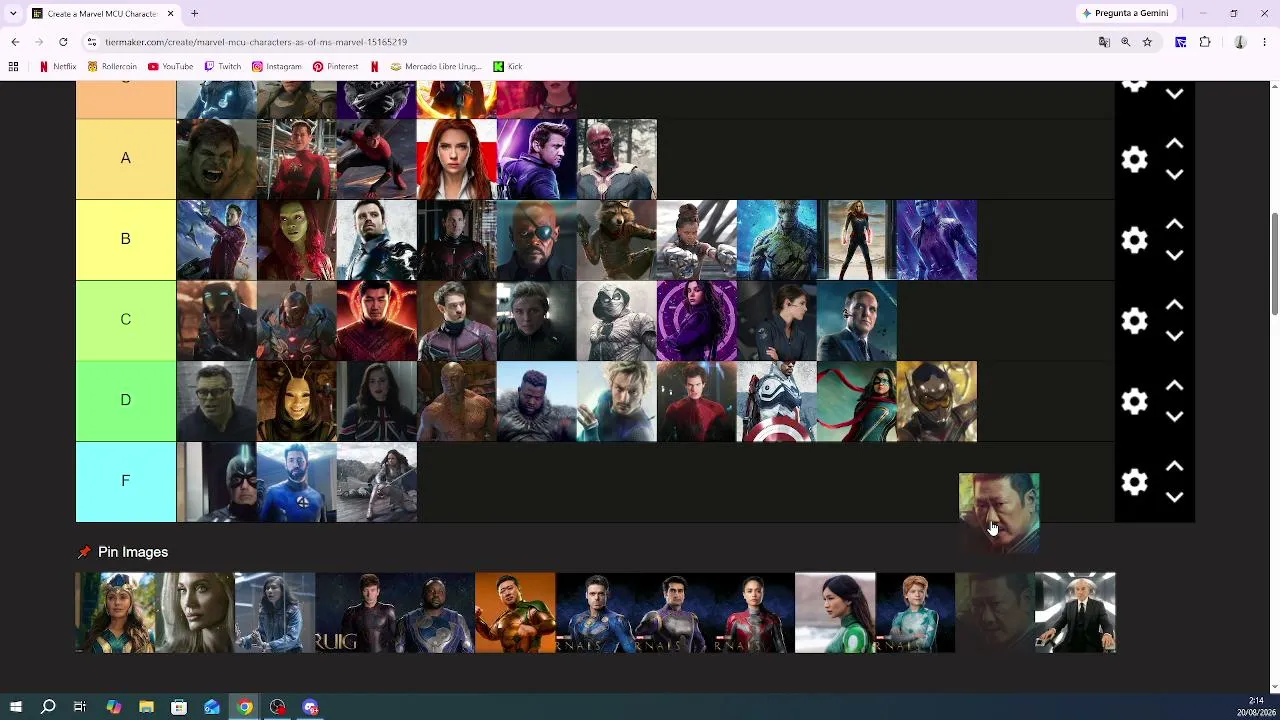The height and width of the screenshot is (720, 1280).
Task: Open settings gear for tier B
Action: [1134, 240]
